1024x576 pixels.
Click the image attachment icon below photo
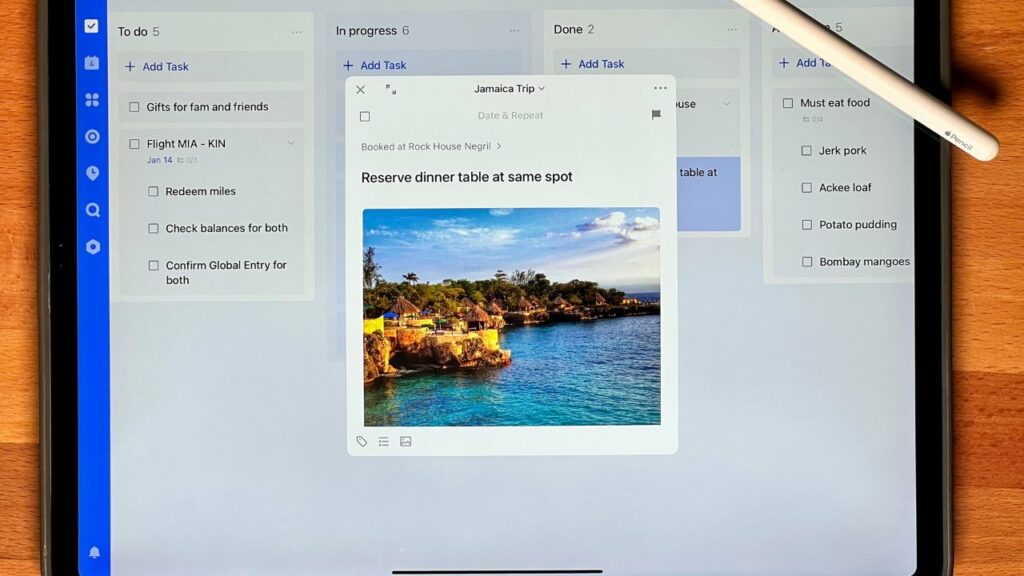[x=406, y=441]
